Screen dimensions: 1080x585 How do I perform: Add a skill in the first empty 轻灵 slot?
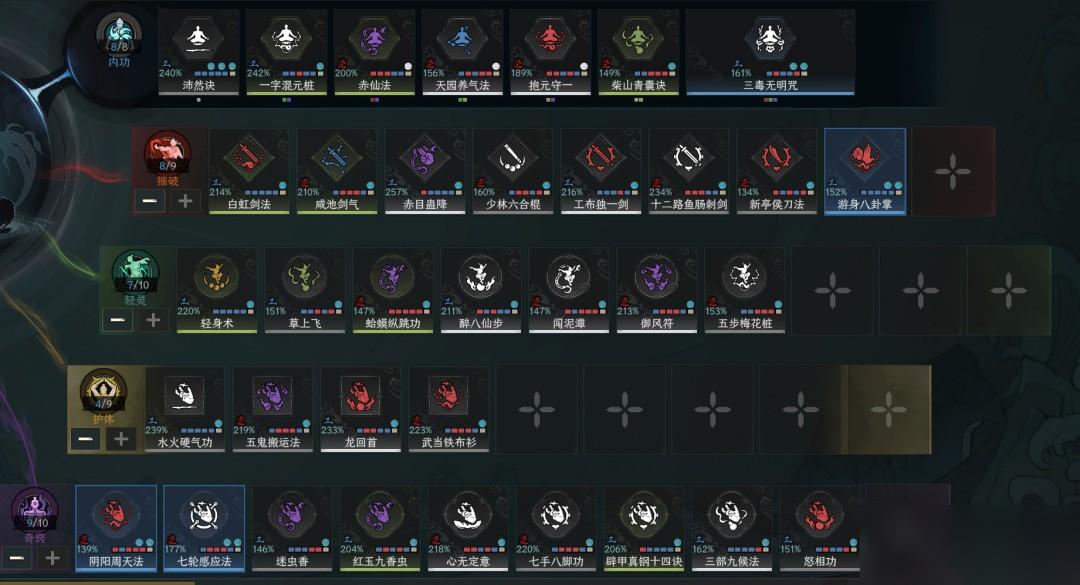833,290
